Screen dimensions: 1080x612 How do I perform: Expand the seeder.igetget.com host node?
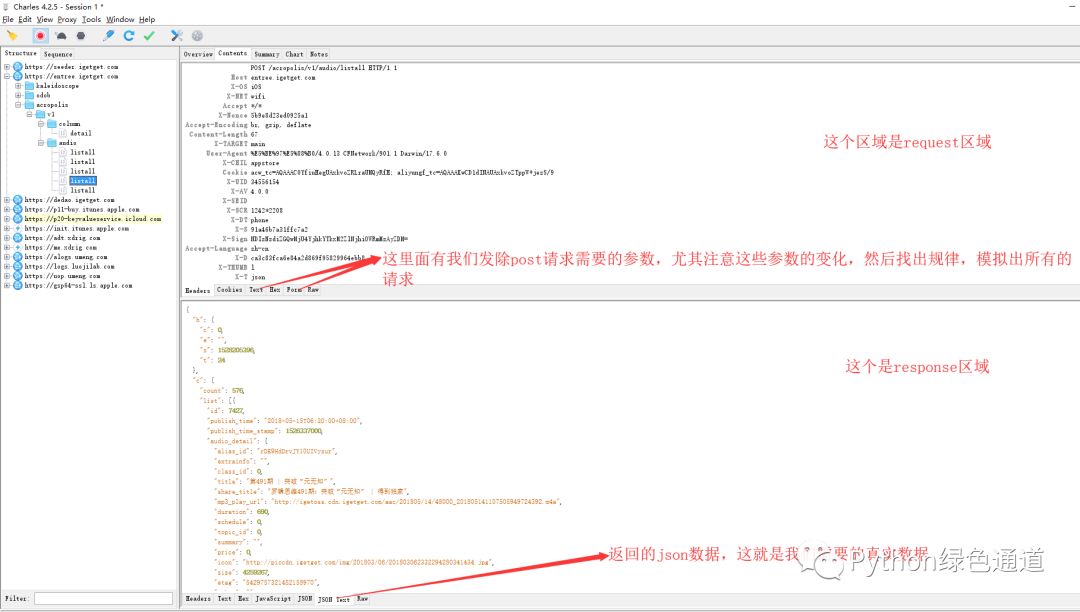(7, 67)
